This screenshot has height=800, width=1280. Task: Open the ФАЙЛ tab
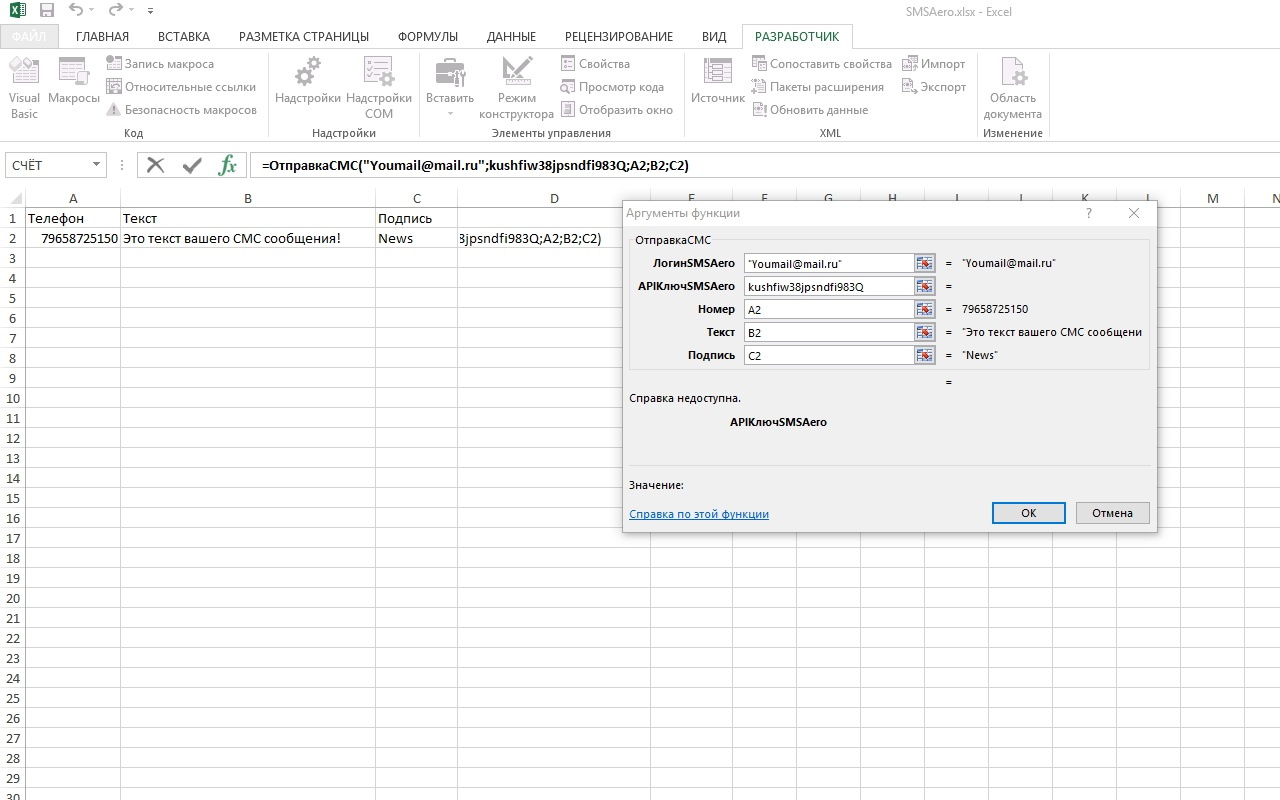(29, 37)
